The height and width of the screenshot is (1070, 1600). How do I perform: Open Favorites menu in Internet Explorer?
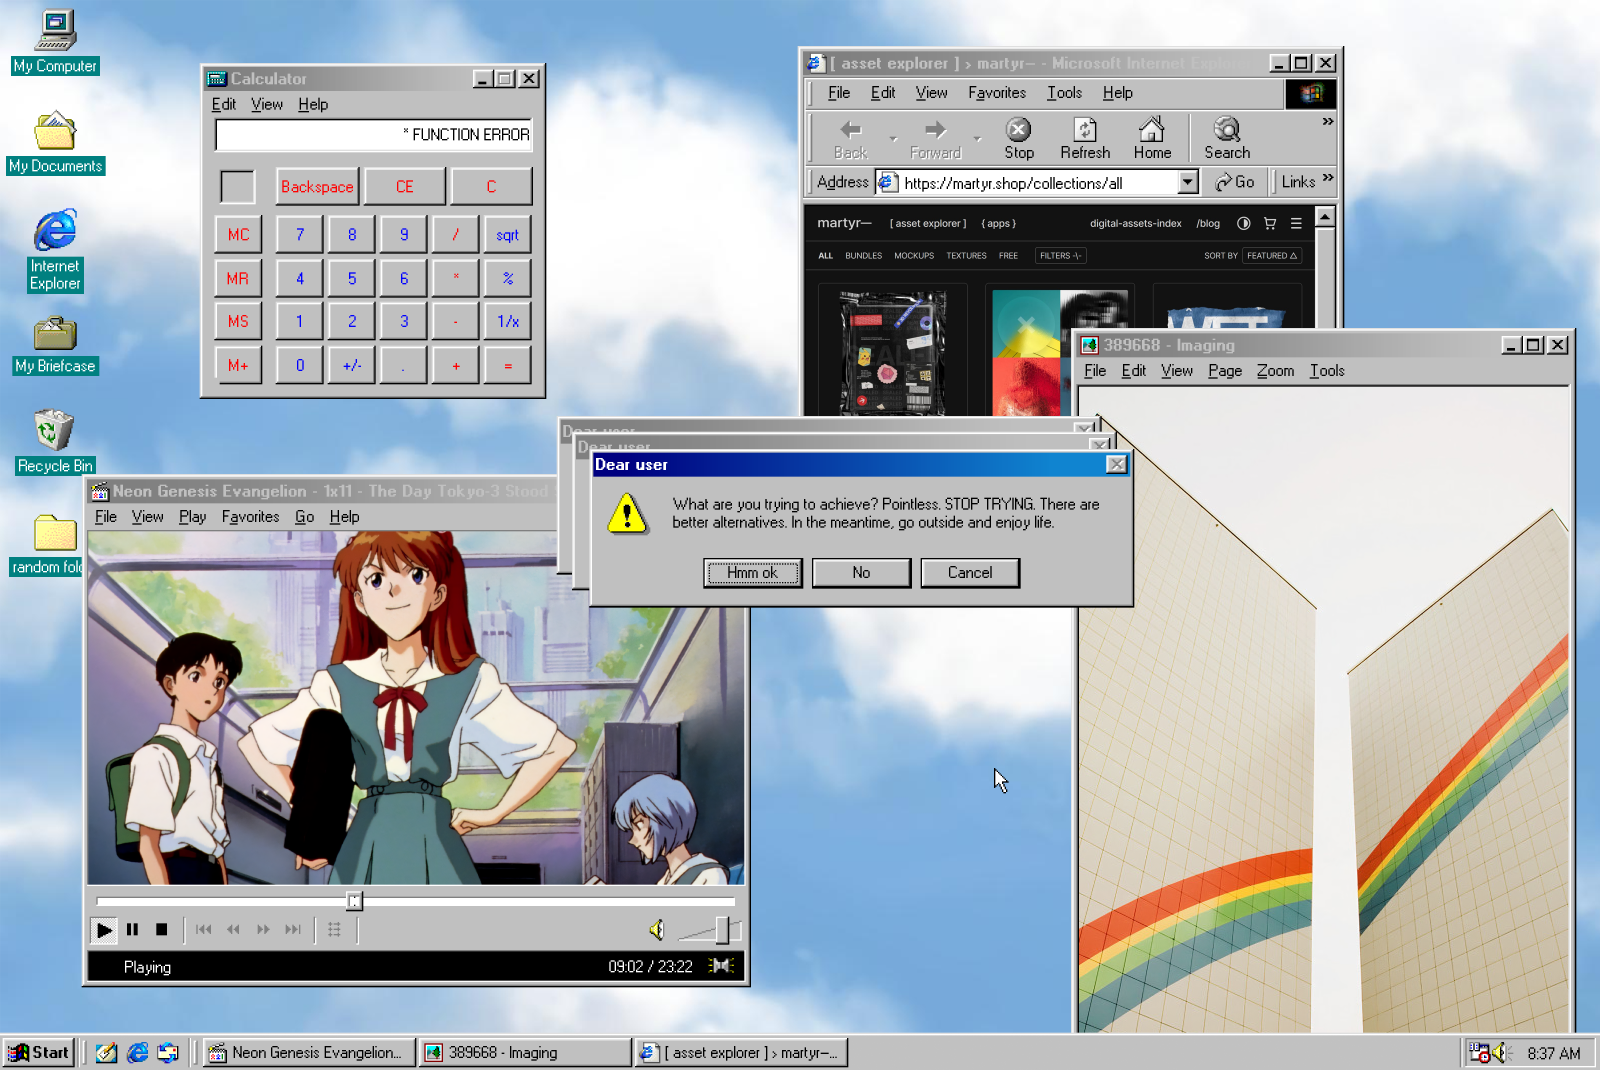pos(997,93)
